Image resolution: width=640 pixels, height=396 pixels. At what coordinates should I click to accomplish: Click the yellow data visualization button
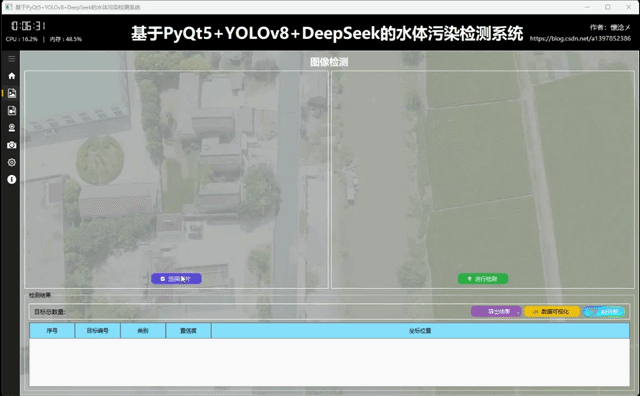(551, 311)
